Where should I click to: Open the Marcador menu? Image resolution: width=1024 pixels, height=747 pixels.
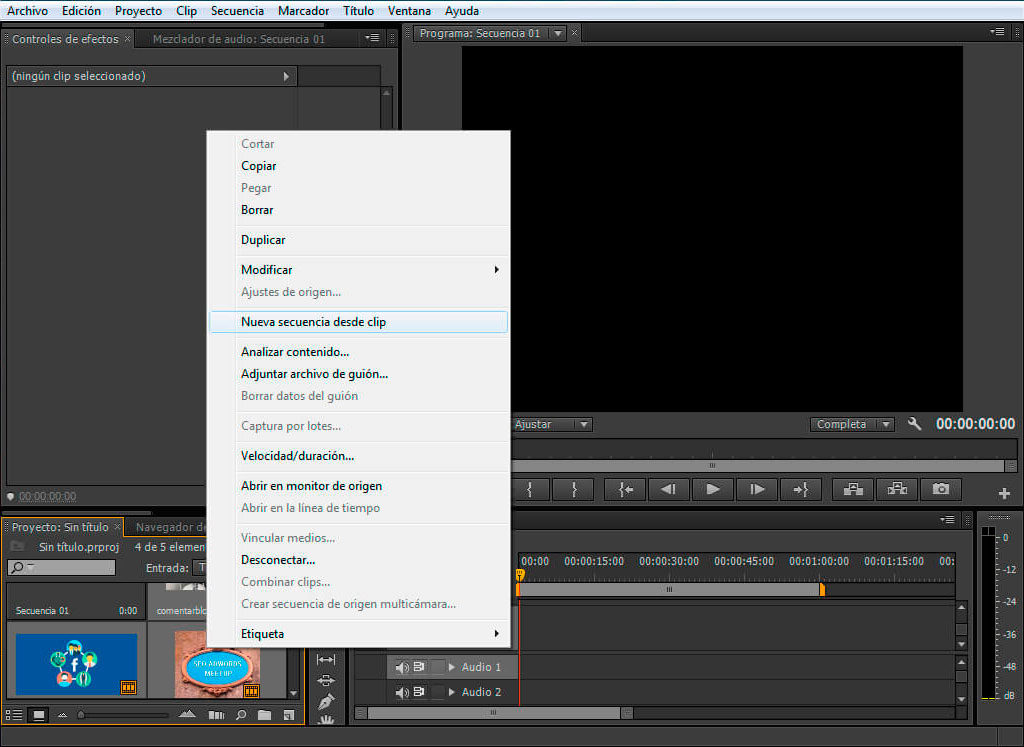(x=304, y=10)
